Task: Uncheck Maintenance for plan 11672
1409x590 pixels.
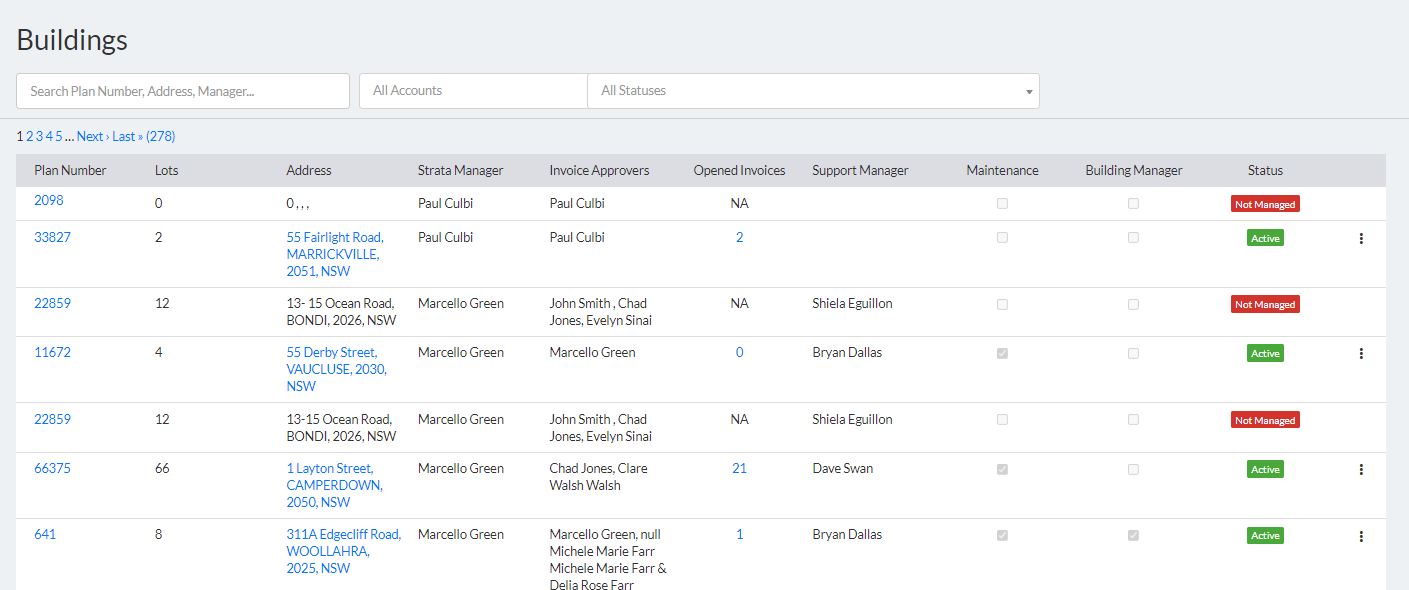Action: pyautogui.click(x=1002, y=353)
